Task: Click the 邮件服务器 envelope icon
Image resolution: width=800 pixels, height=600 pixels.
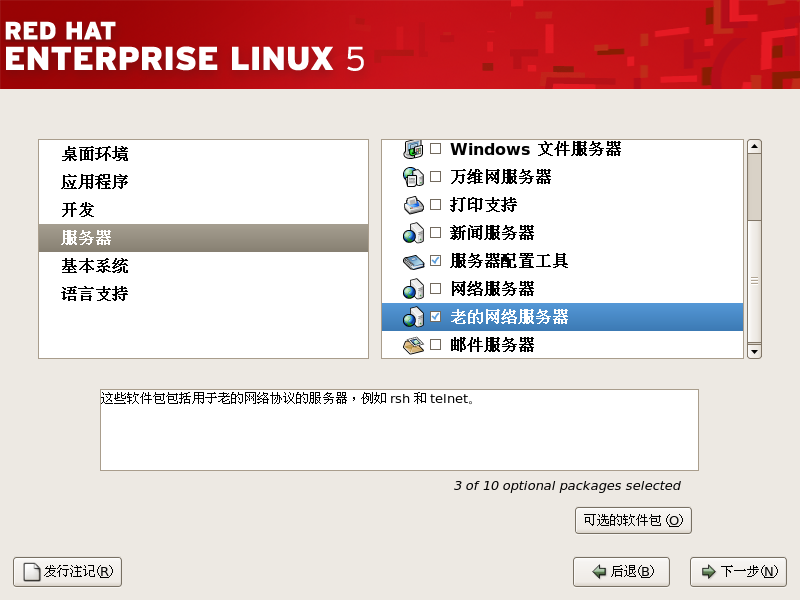Action: pos(413,345)
